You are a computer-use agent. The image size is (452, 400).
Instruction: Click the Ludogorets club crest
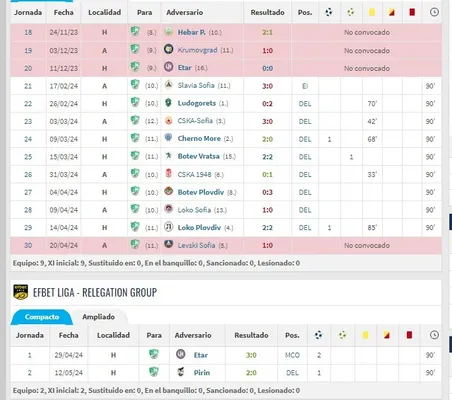tap(169, 103)
